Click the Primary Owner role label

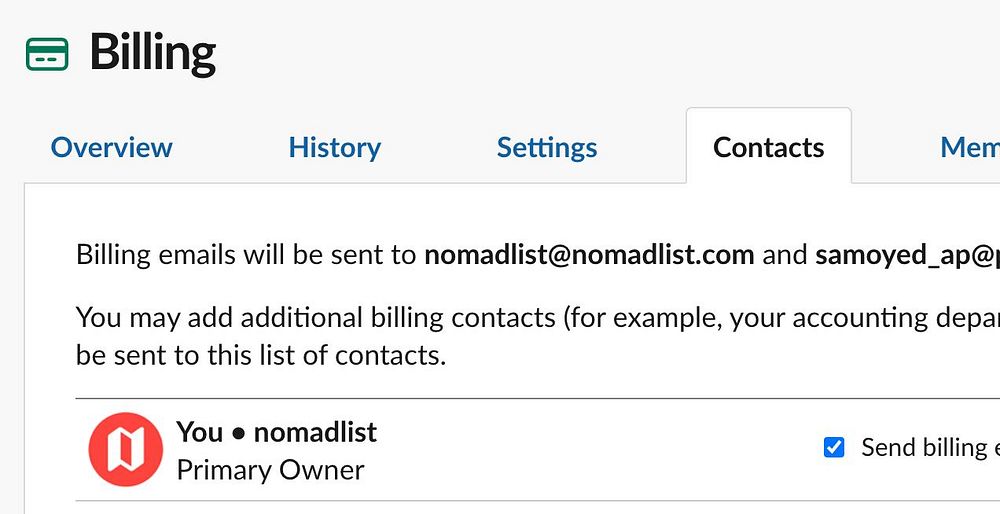[270, 470]
